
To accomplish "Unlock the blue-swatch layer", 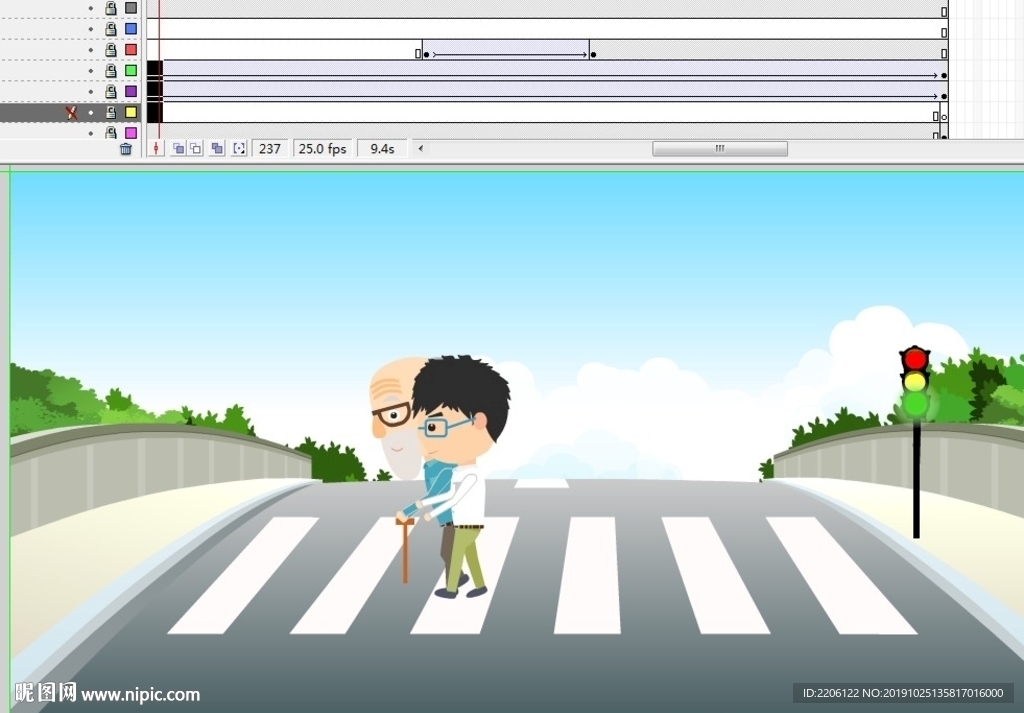I will click(x=111, y=29).
